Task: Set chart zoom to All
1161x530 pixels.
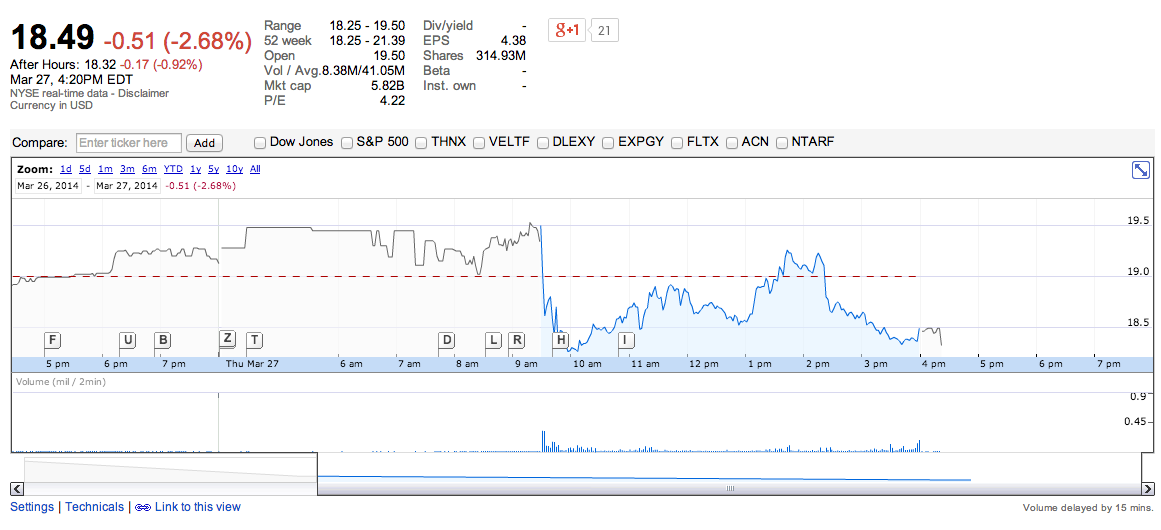Action: tap(255, 169)
